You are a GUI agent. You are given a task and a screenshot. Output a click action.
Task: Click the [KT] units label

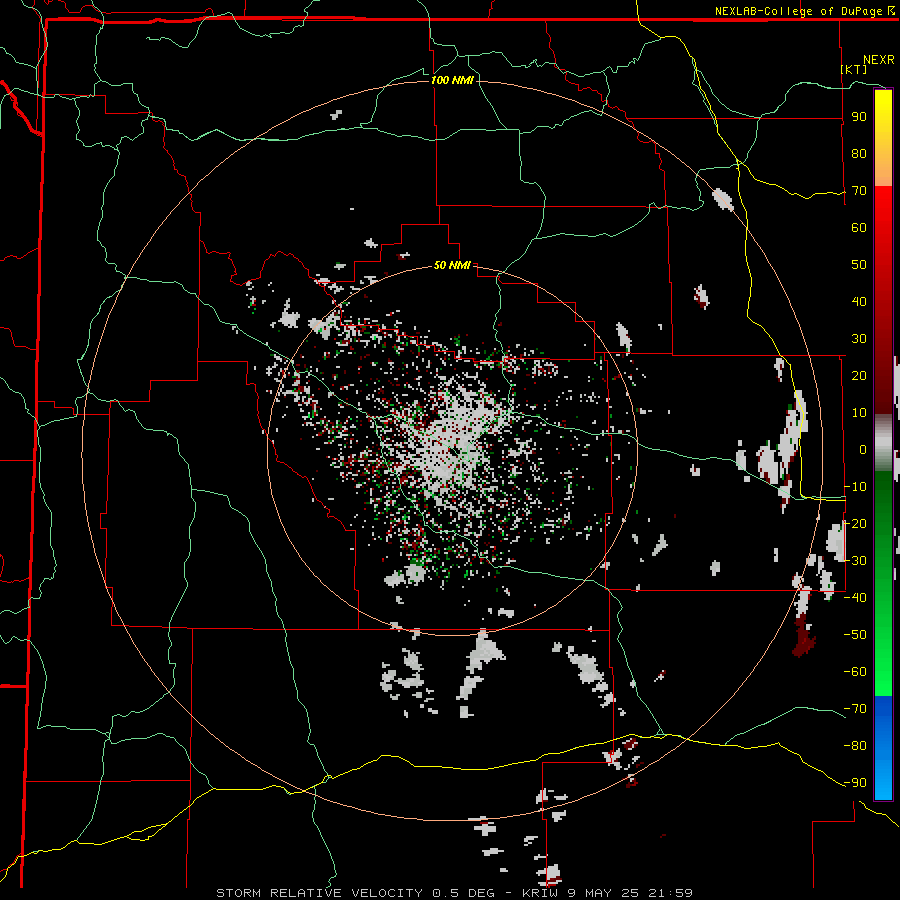(x=854, y=69)
